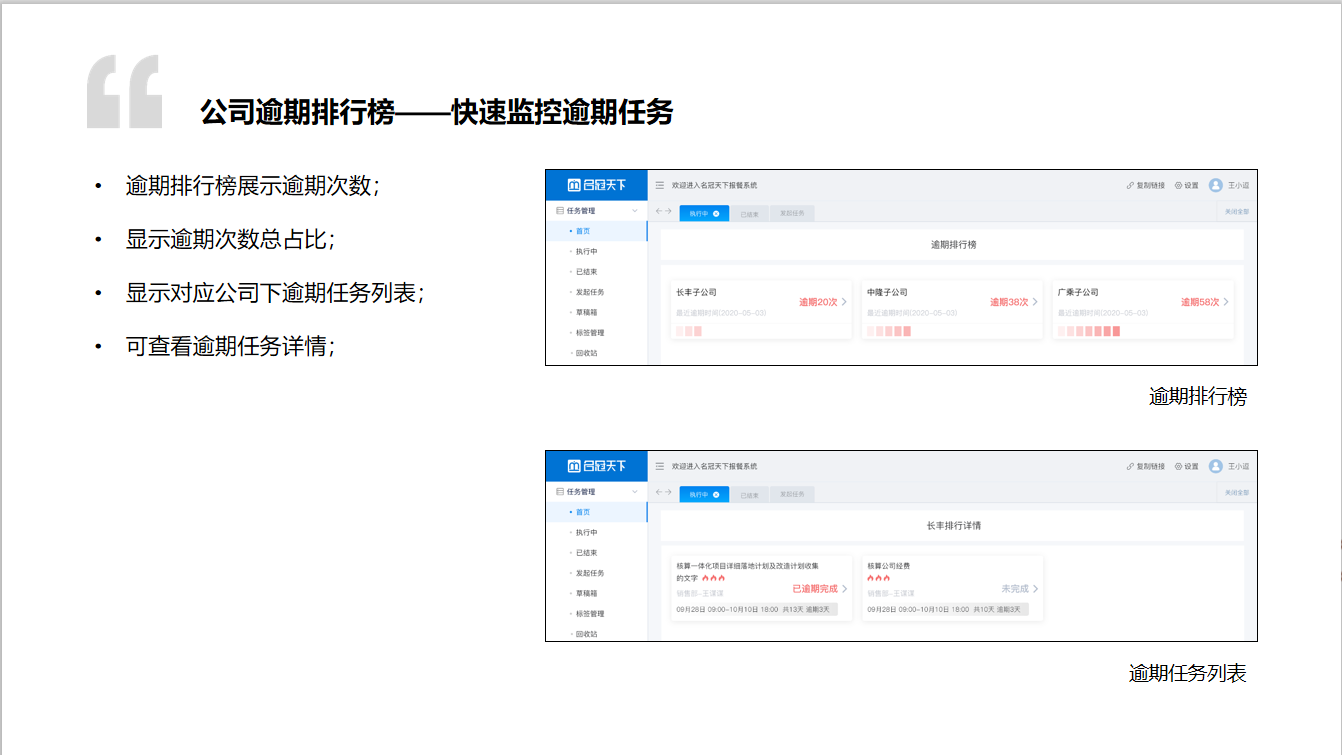Open 标签管理 sidebar item in 长丰排行详情 screenshot
The width and height of the screenshot is (1342, 755).
[597, 614]
